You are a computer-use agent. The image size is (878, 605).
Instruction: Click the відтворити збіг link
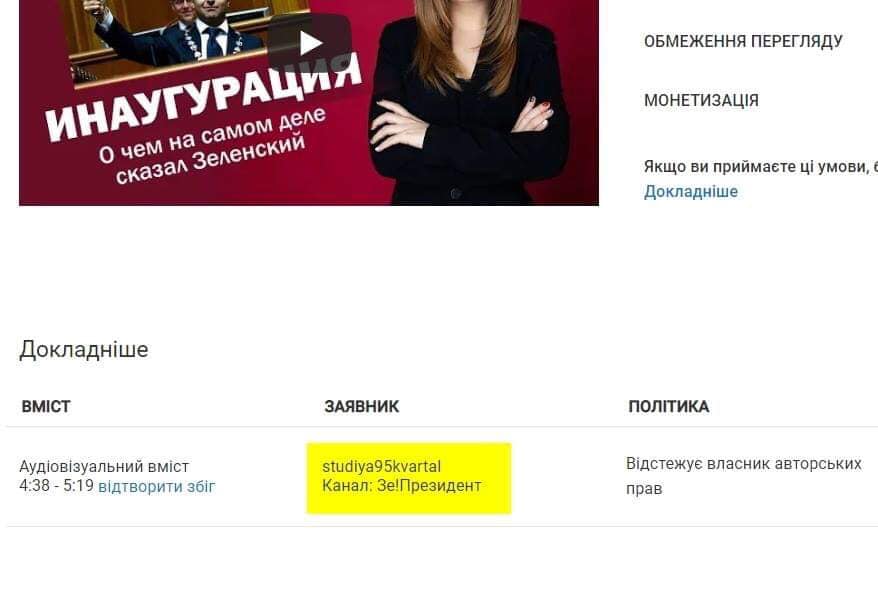point(157,486)
